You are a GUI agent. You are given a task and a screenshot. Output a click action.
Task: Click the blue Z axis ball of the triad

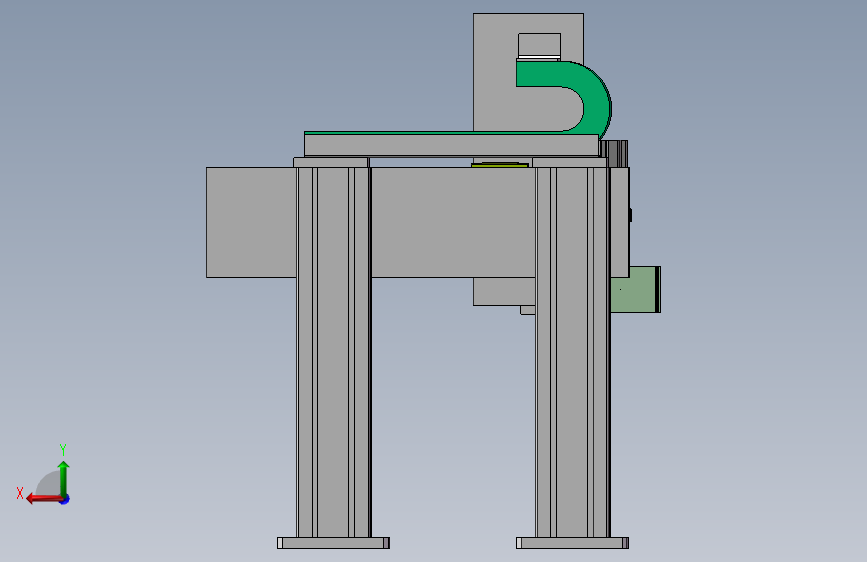click(65, 499)
